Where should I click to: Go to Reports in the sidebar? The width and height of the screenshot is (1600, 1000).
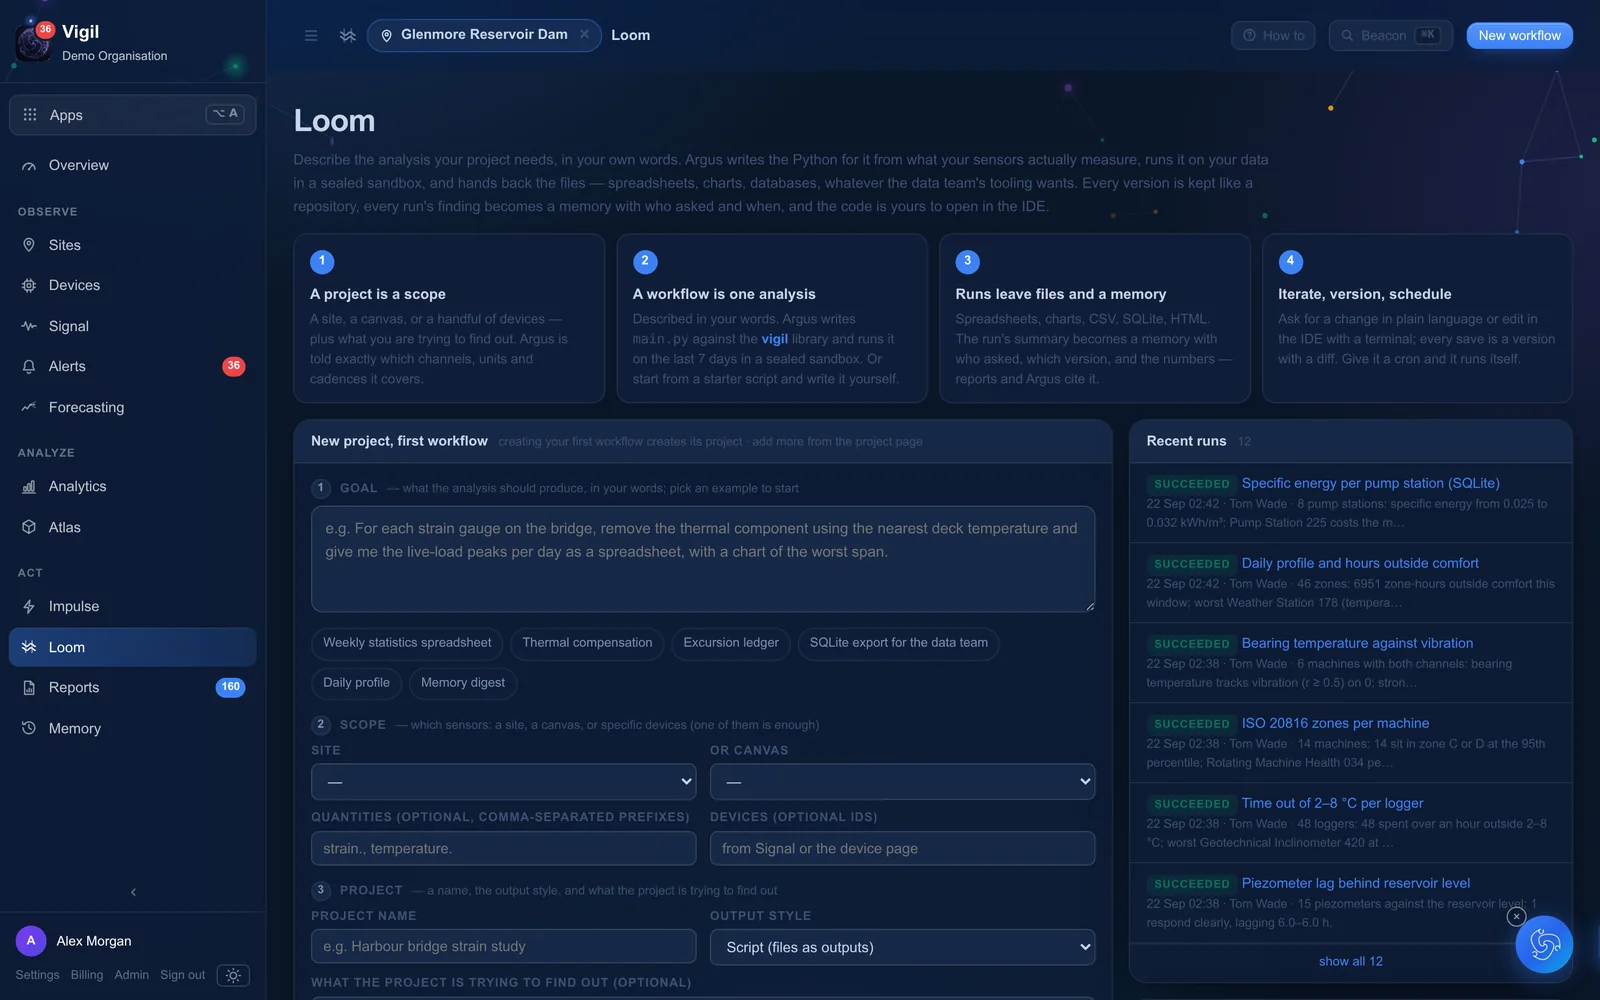pos(133,687)
